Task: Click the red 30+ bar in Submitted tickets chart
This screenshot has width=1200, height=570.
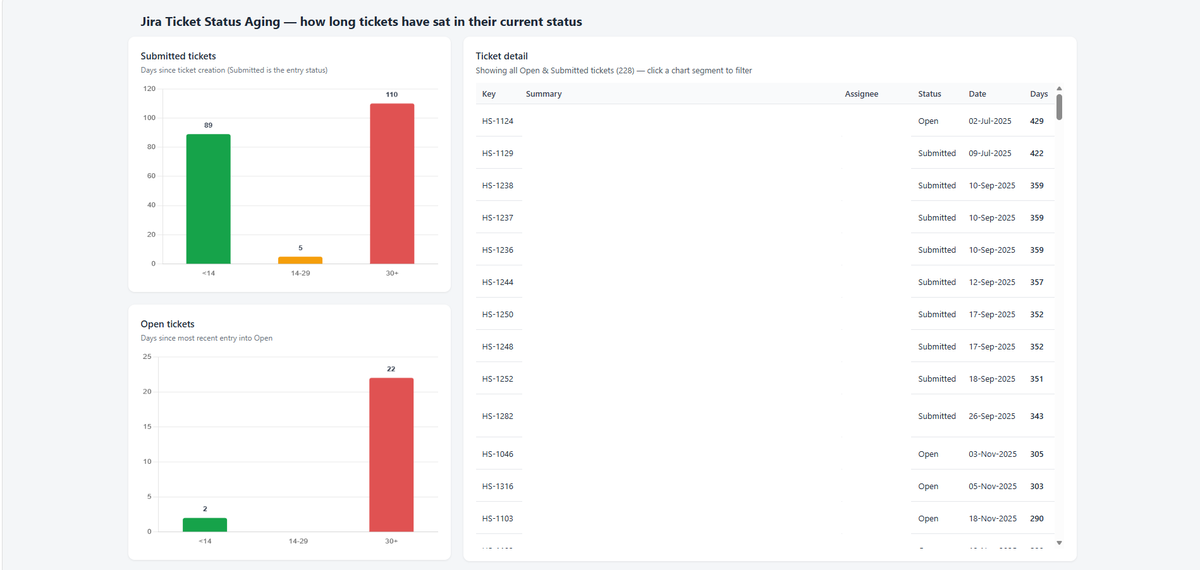Action: point(392,183)
